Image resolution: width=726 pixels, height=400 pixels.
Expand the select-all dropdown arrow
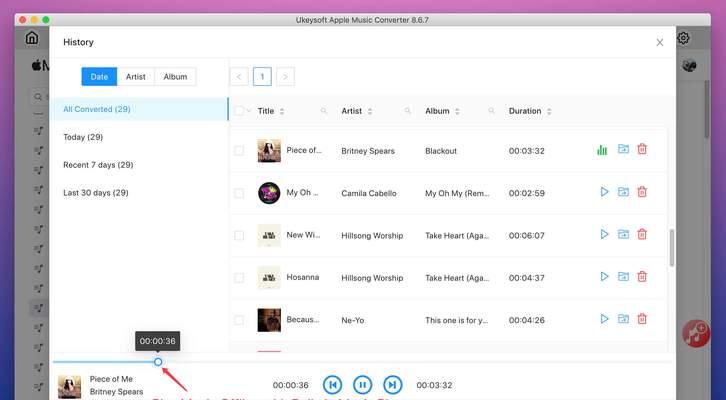[249, 111]
